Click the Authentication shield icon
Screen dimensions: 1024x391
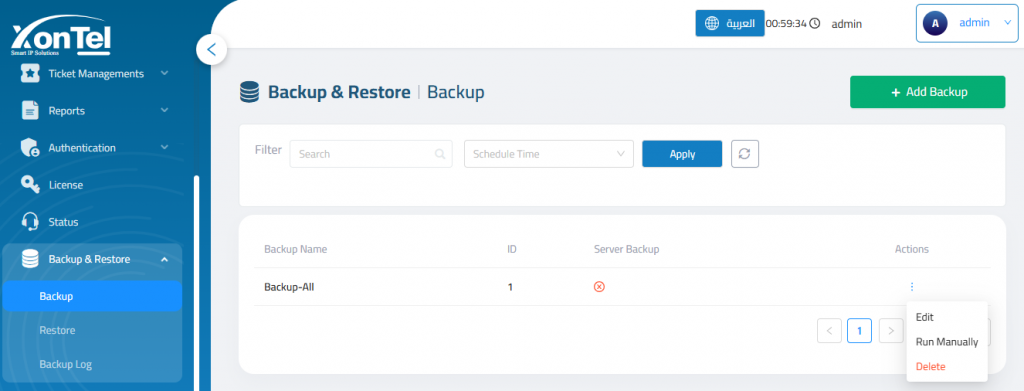coord(30,148)
